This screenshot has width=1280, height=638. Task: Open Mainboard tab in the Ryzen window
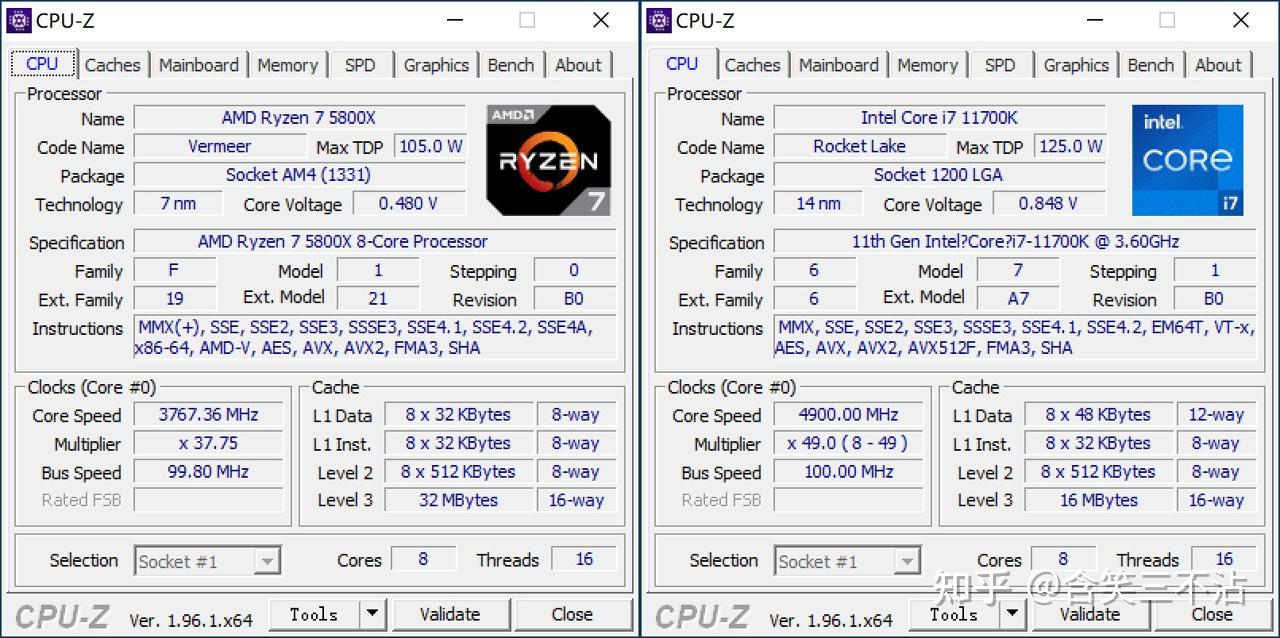[198, 65]
